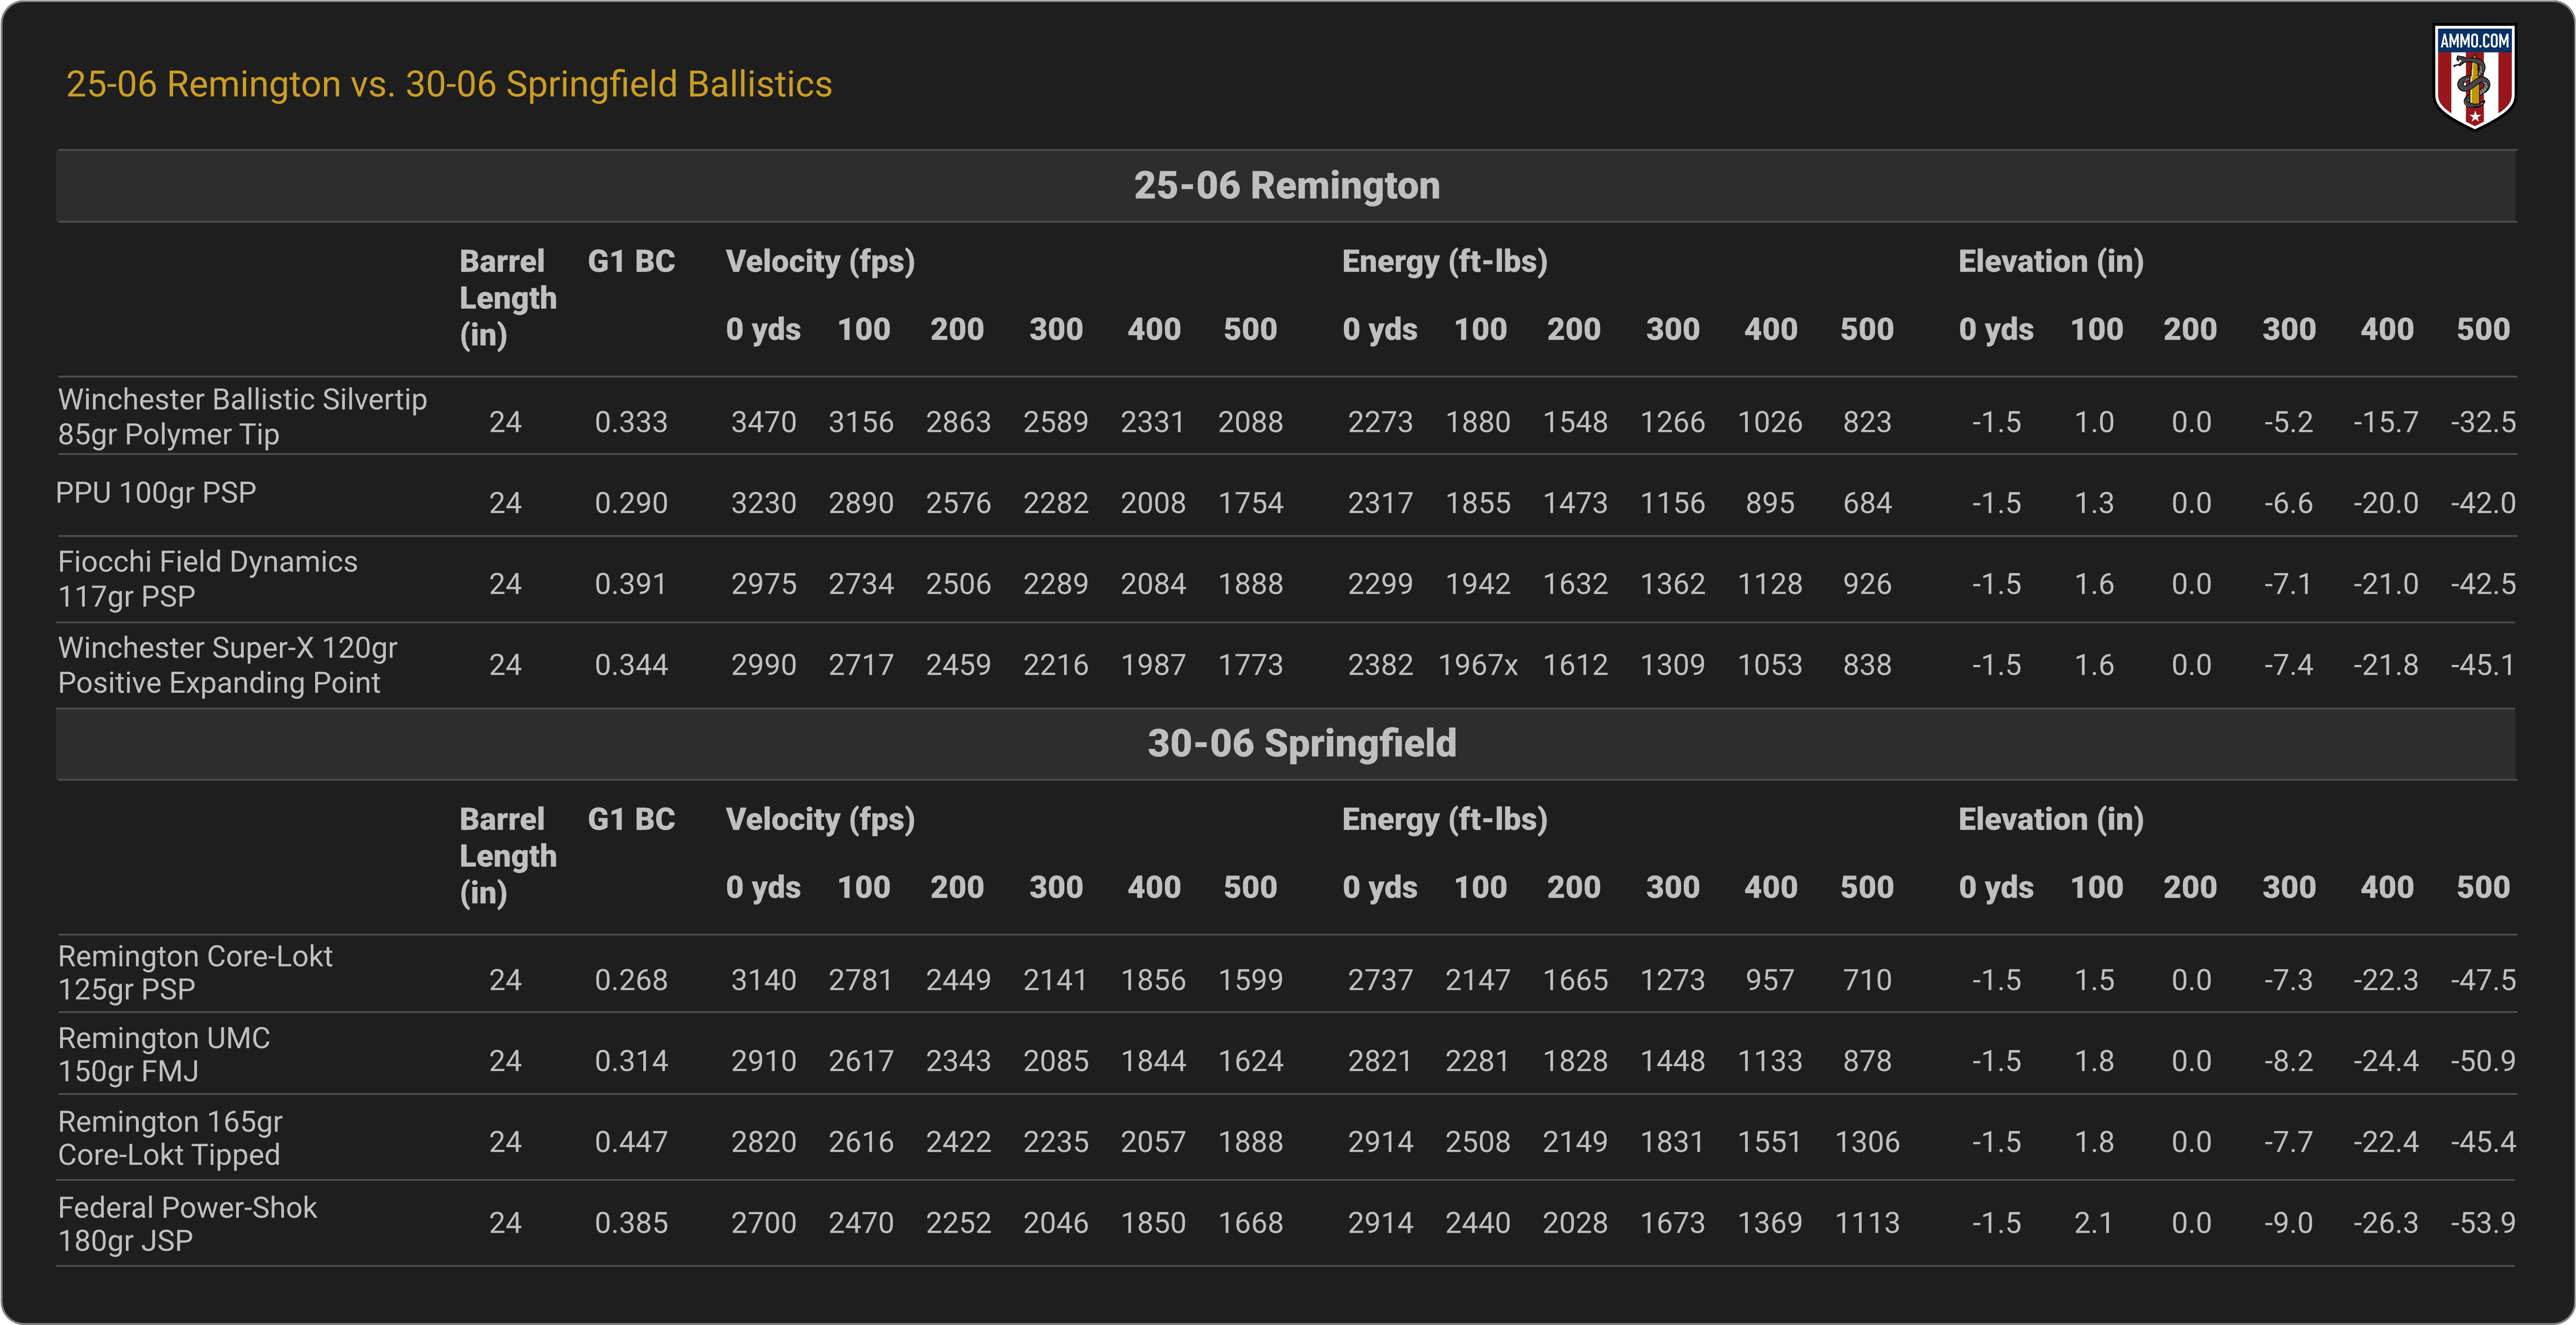Click 'Remington UMC 150gr FMJ' row name
Screen dimensions: 2576x1325
[x=164, y=1055]
